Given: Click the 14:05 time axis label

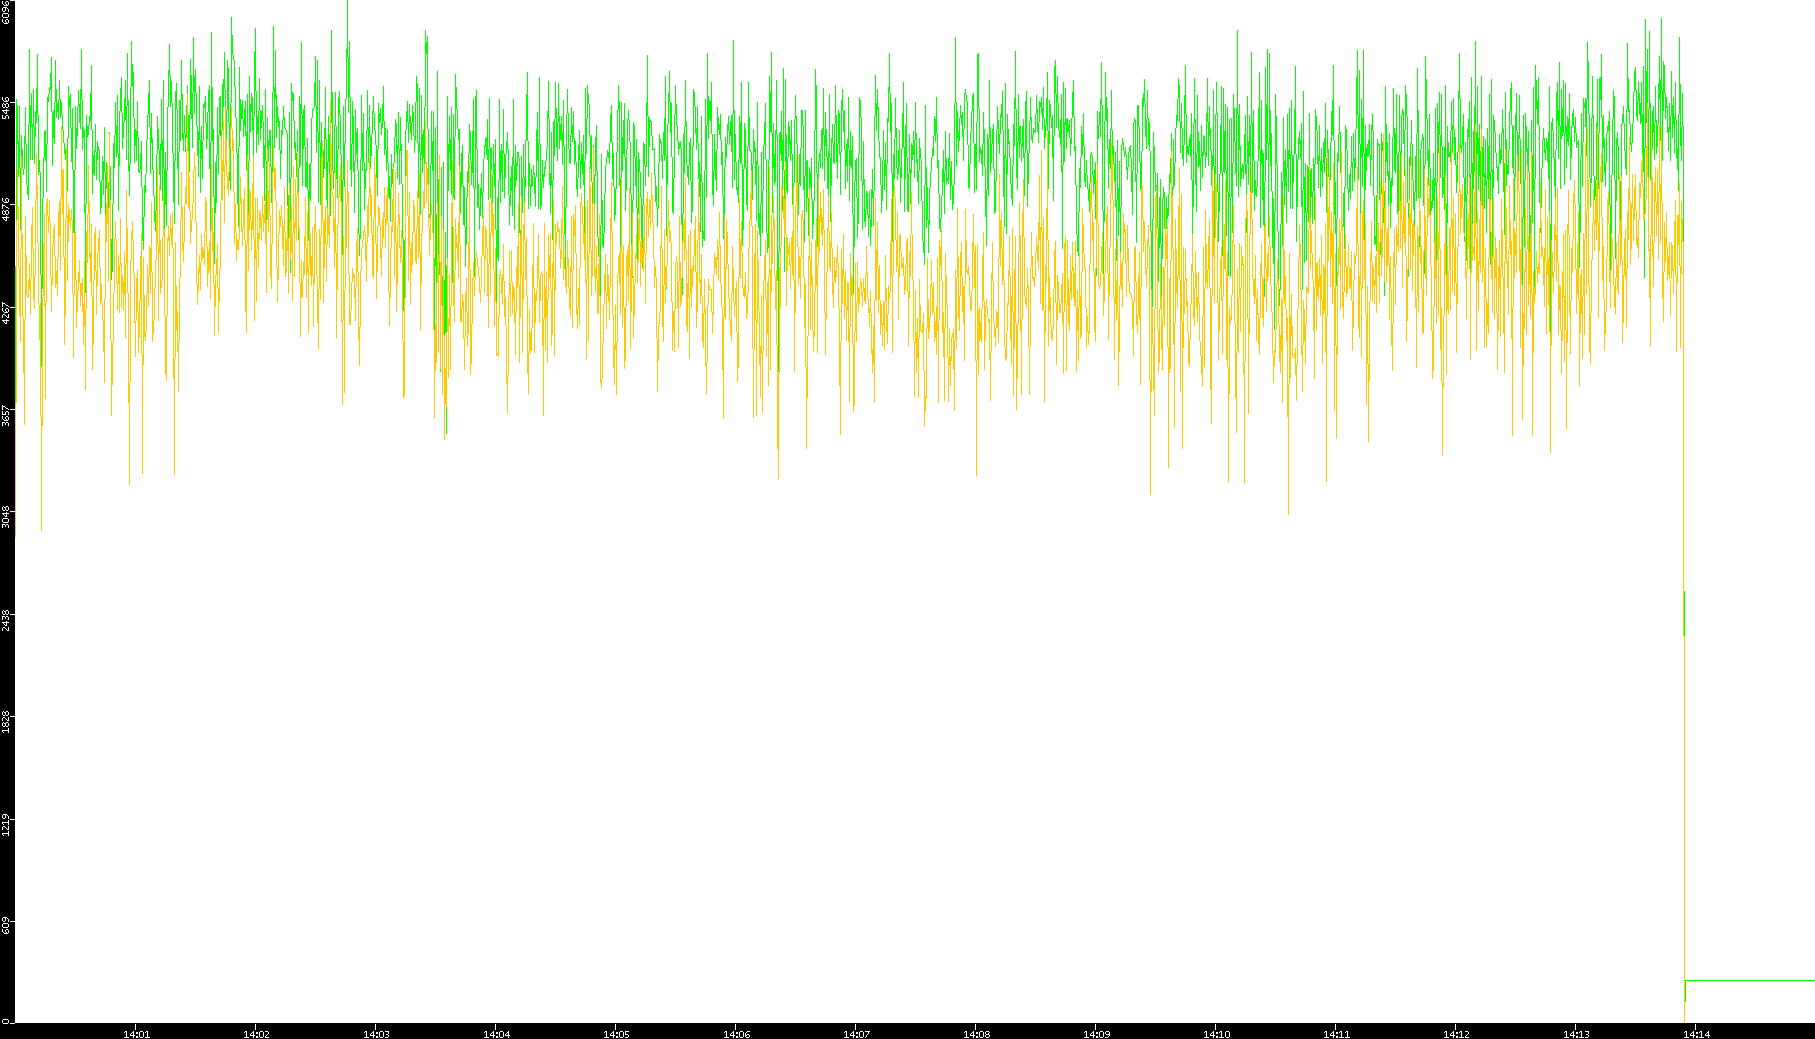Looking at the screenshot, I should (616, 1034).
